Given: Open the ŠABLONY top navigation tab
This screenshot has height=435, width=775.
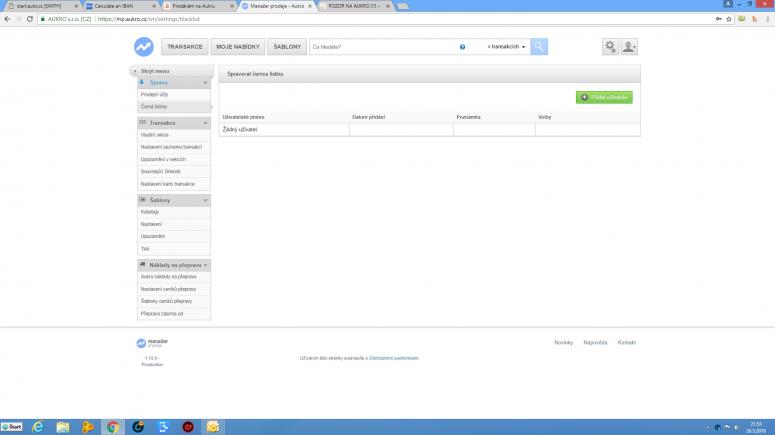Looking at the screenshot, I should (x=287, y=46).
